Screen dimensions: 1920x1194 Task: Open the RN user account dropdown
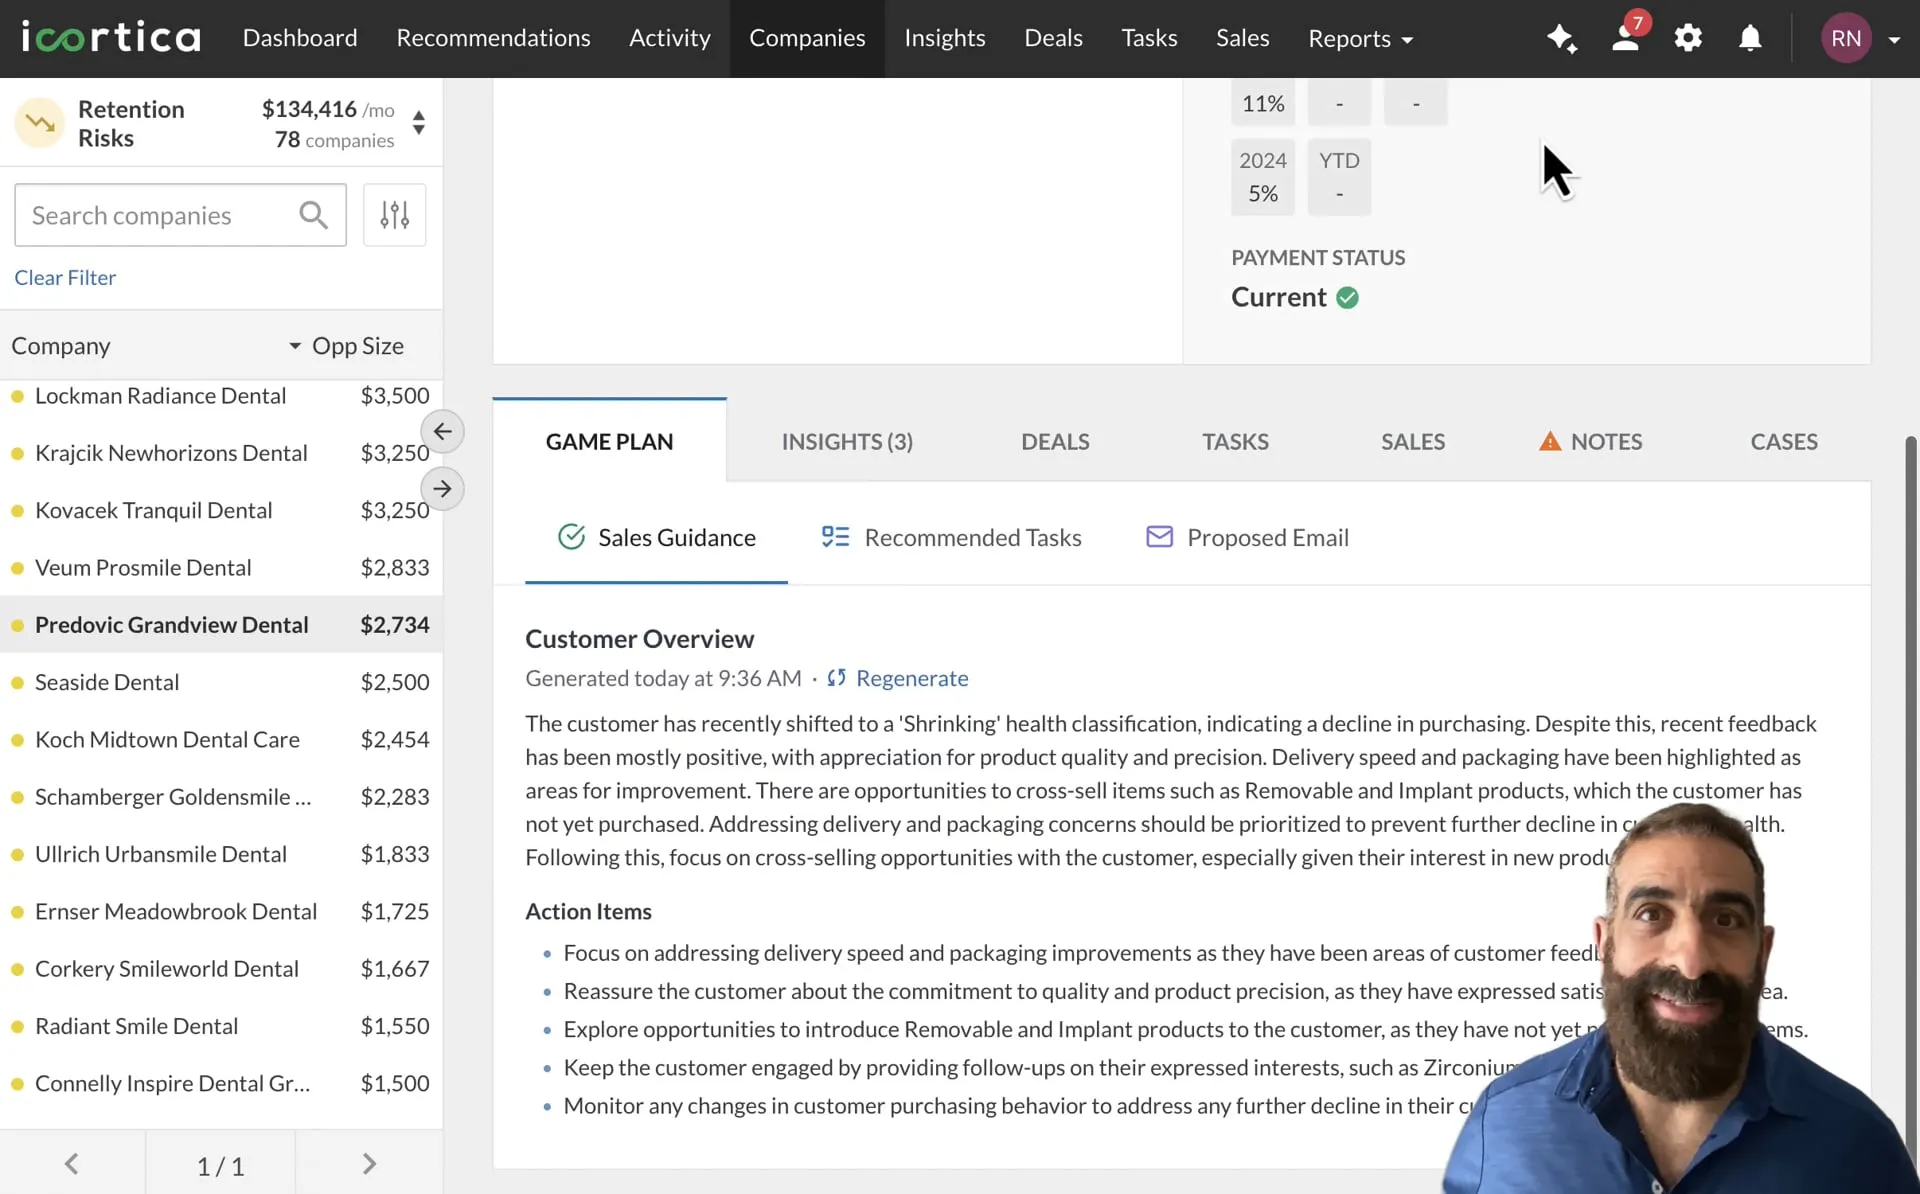[1861, 39]
